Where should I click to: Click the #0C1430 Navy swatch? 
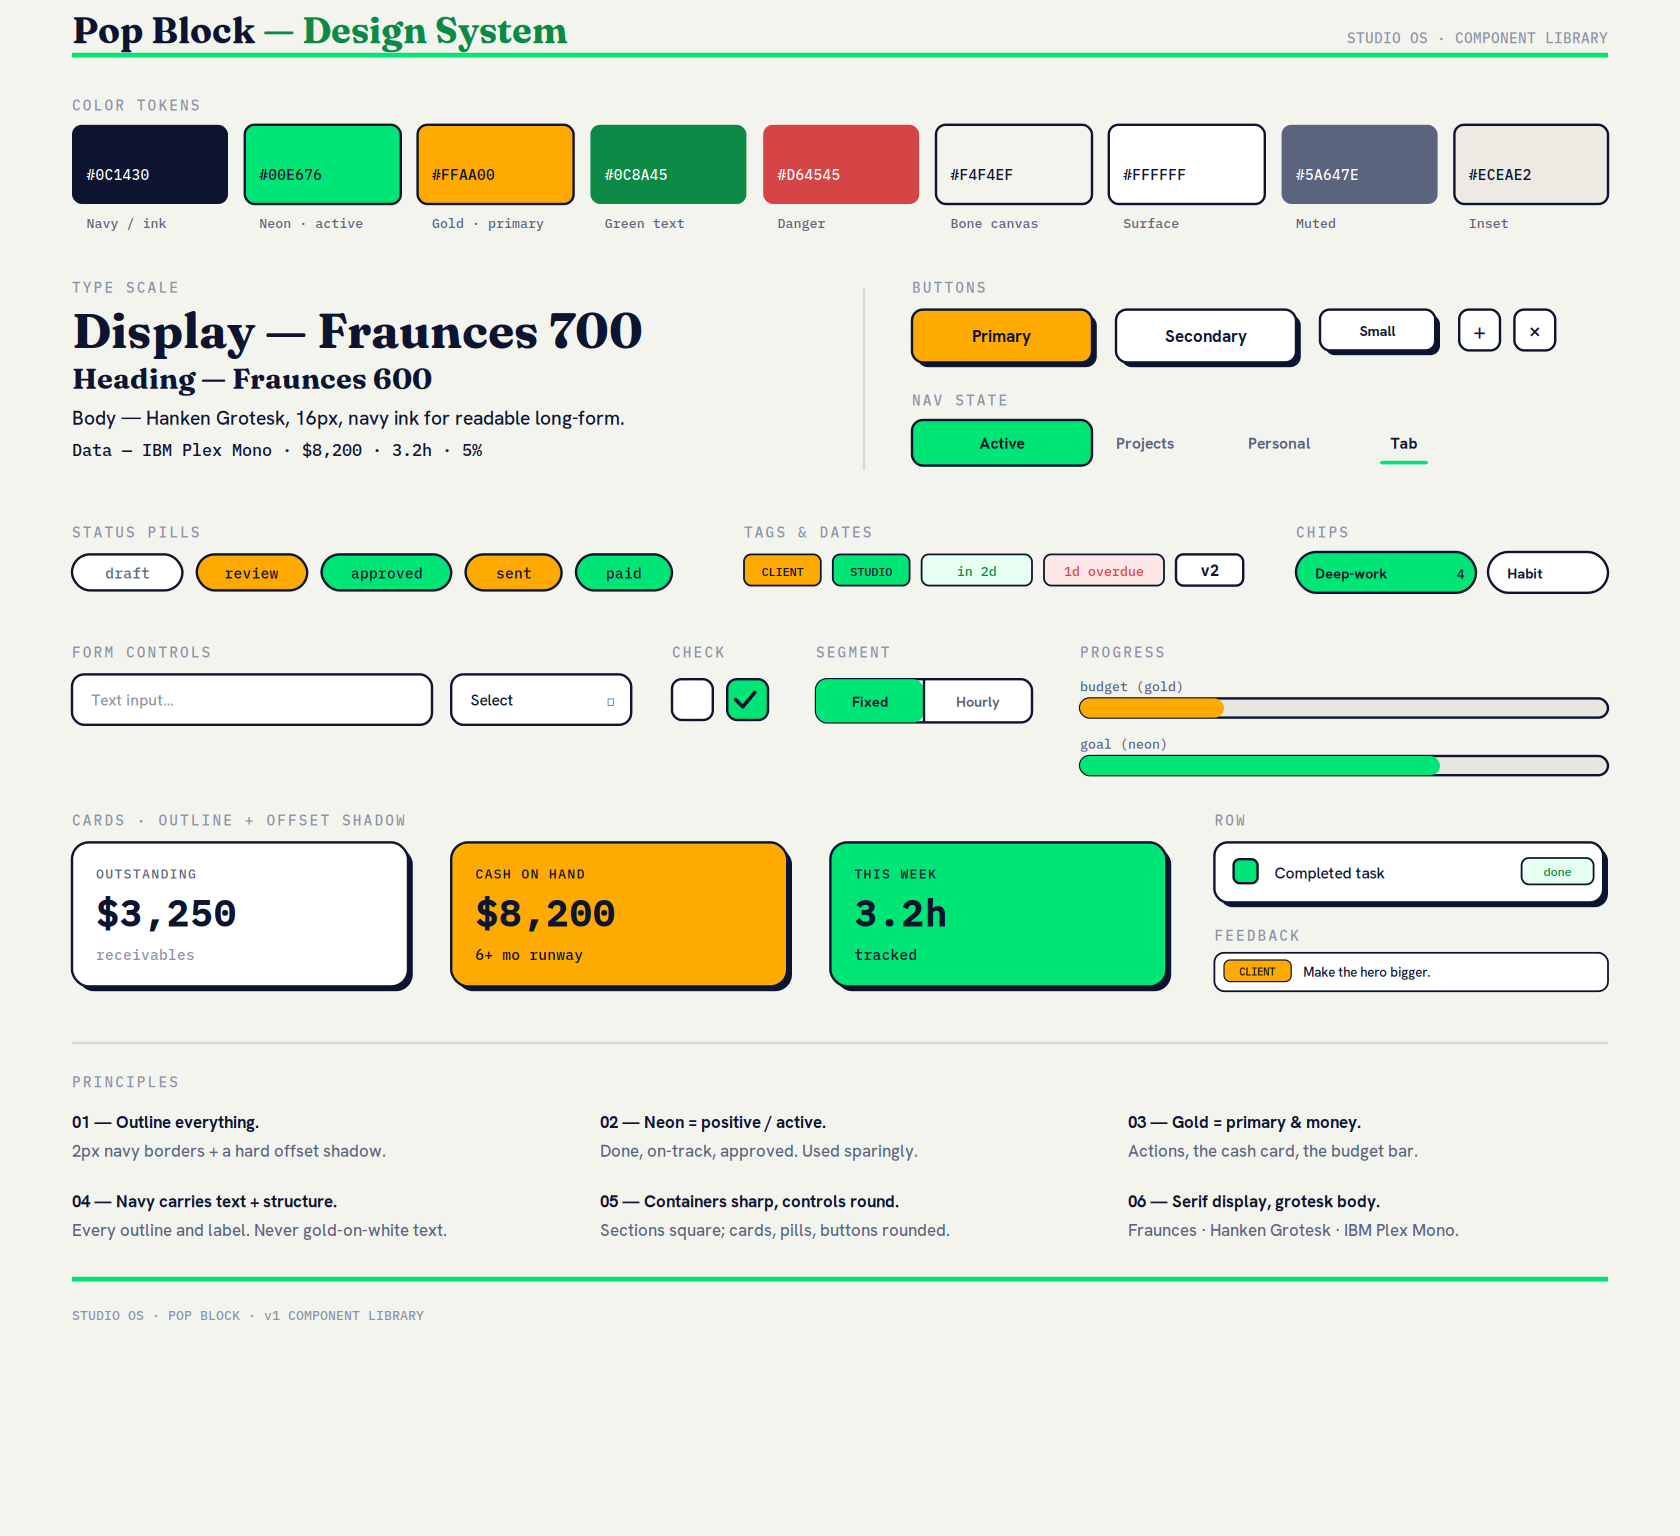pos(150,164)
